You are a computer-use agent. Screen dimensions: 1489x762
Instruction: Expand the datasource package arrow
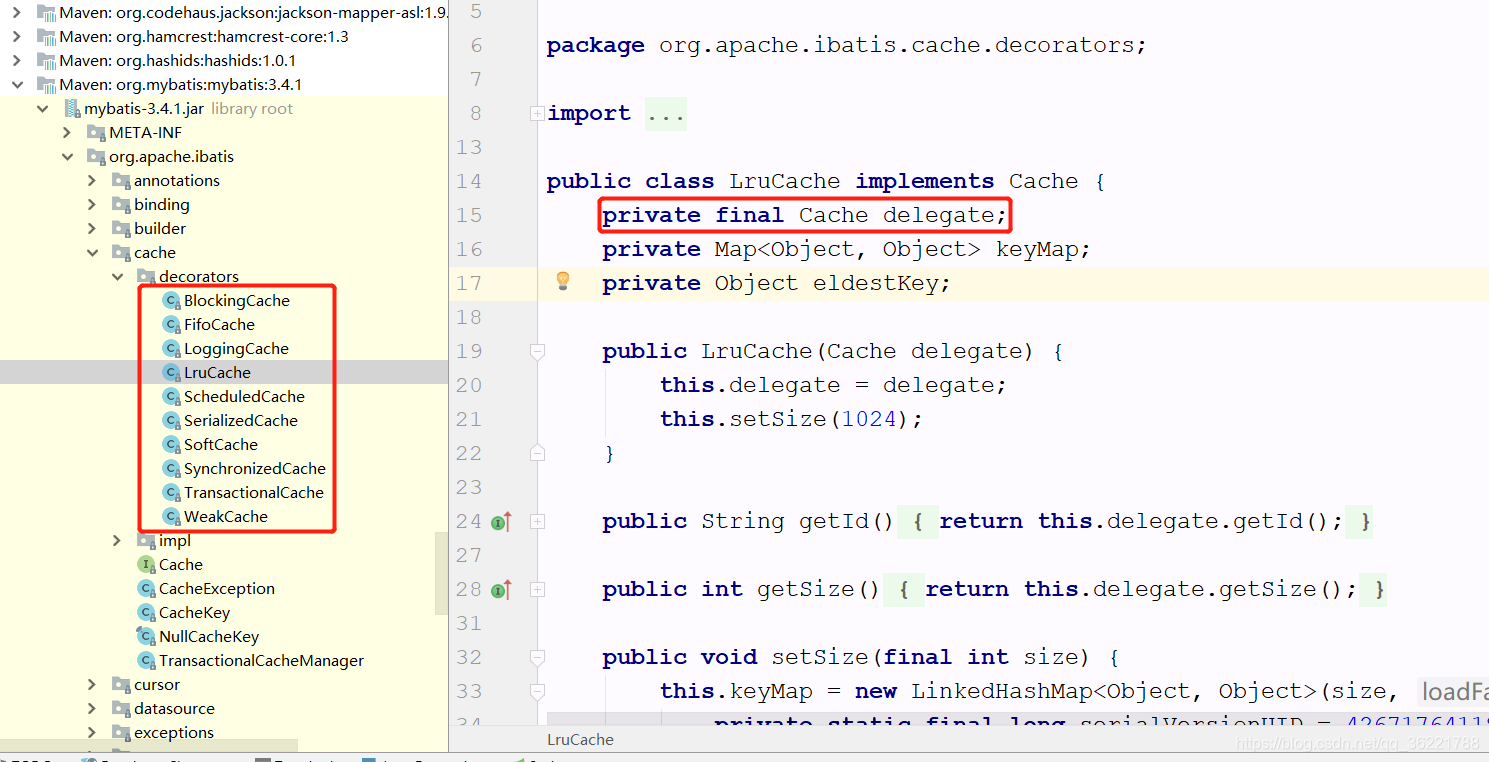click(x=93, y=708)
